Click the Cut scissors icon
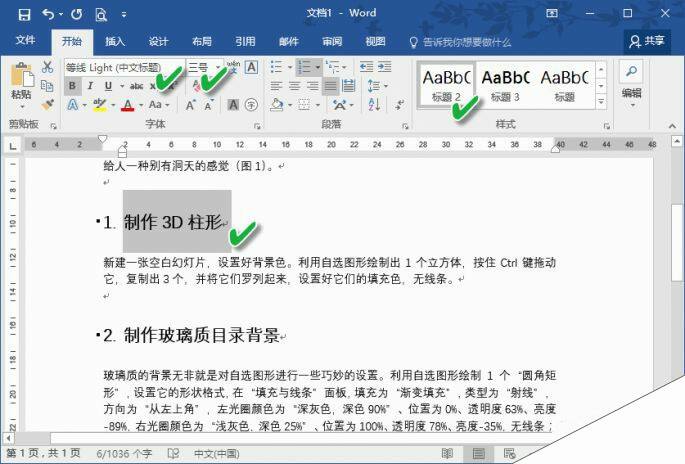The image size is (685, 464). [47, 67]
